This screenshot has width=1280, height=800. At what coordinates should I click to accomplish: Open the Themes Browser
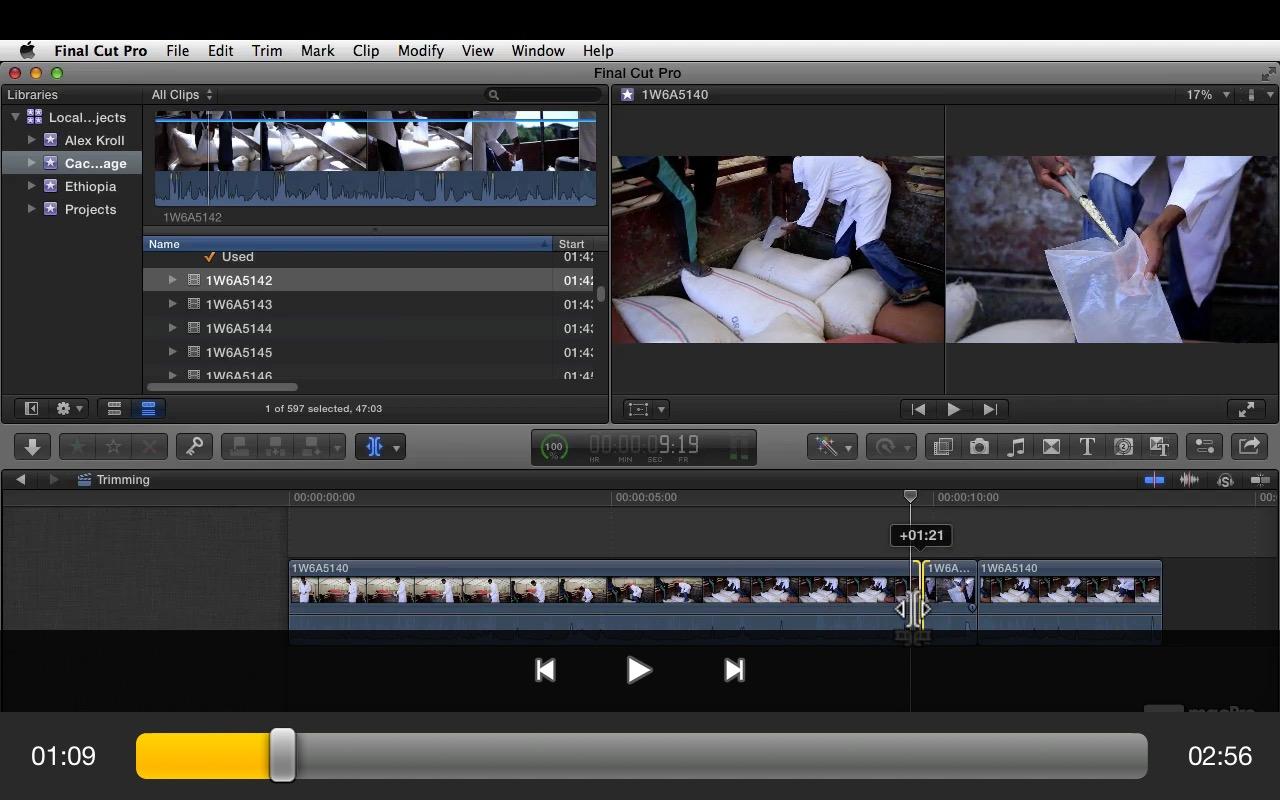1159,447
